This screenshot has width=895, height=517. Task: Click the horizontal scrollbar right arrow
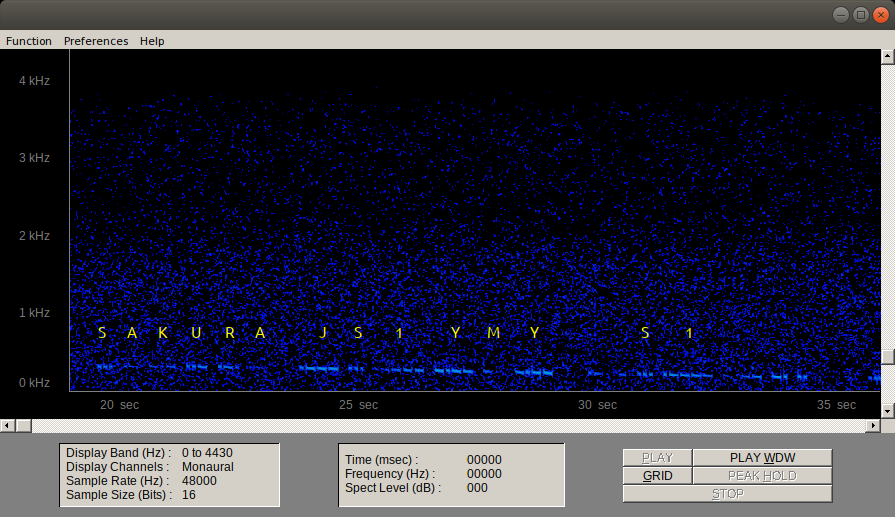[x=873, y=426]
